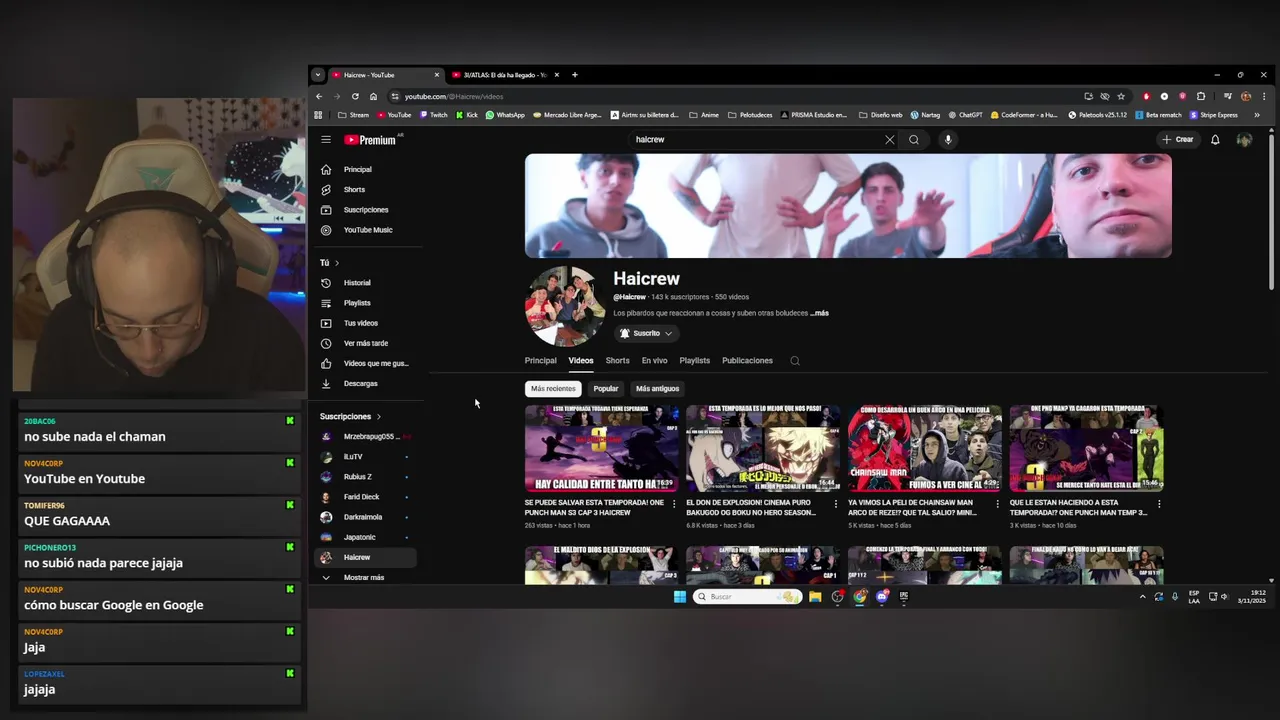Go back with browser back arrow
1280x720 pixels.
[x=319, y=97]
